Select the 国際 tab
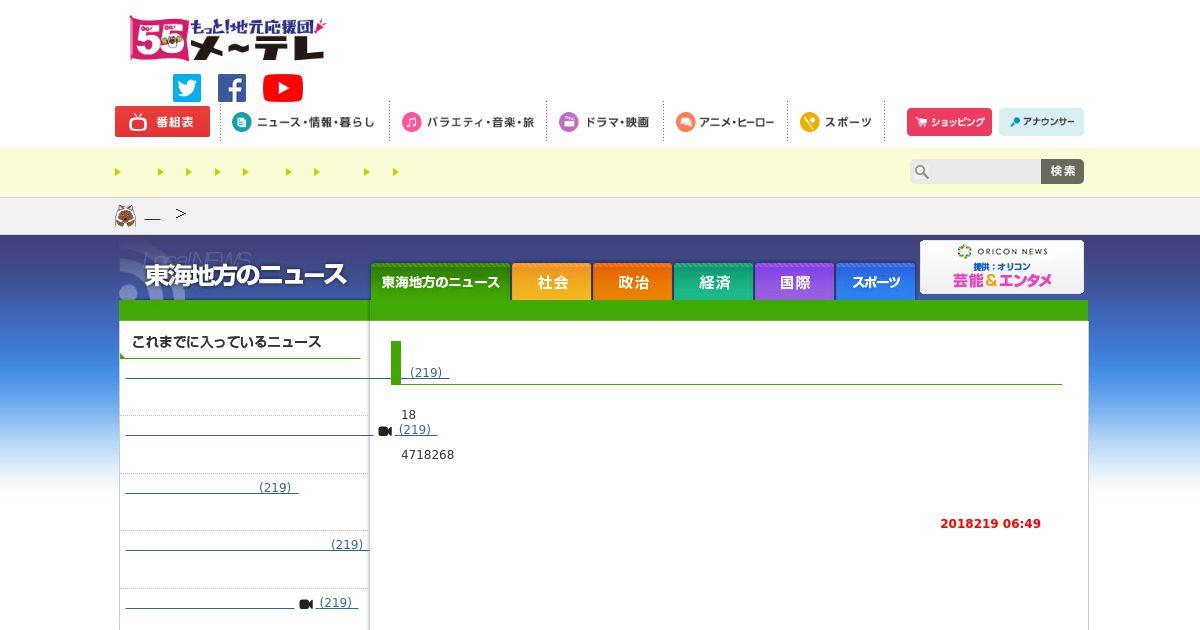 795,282
